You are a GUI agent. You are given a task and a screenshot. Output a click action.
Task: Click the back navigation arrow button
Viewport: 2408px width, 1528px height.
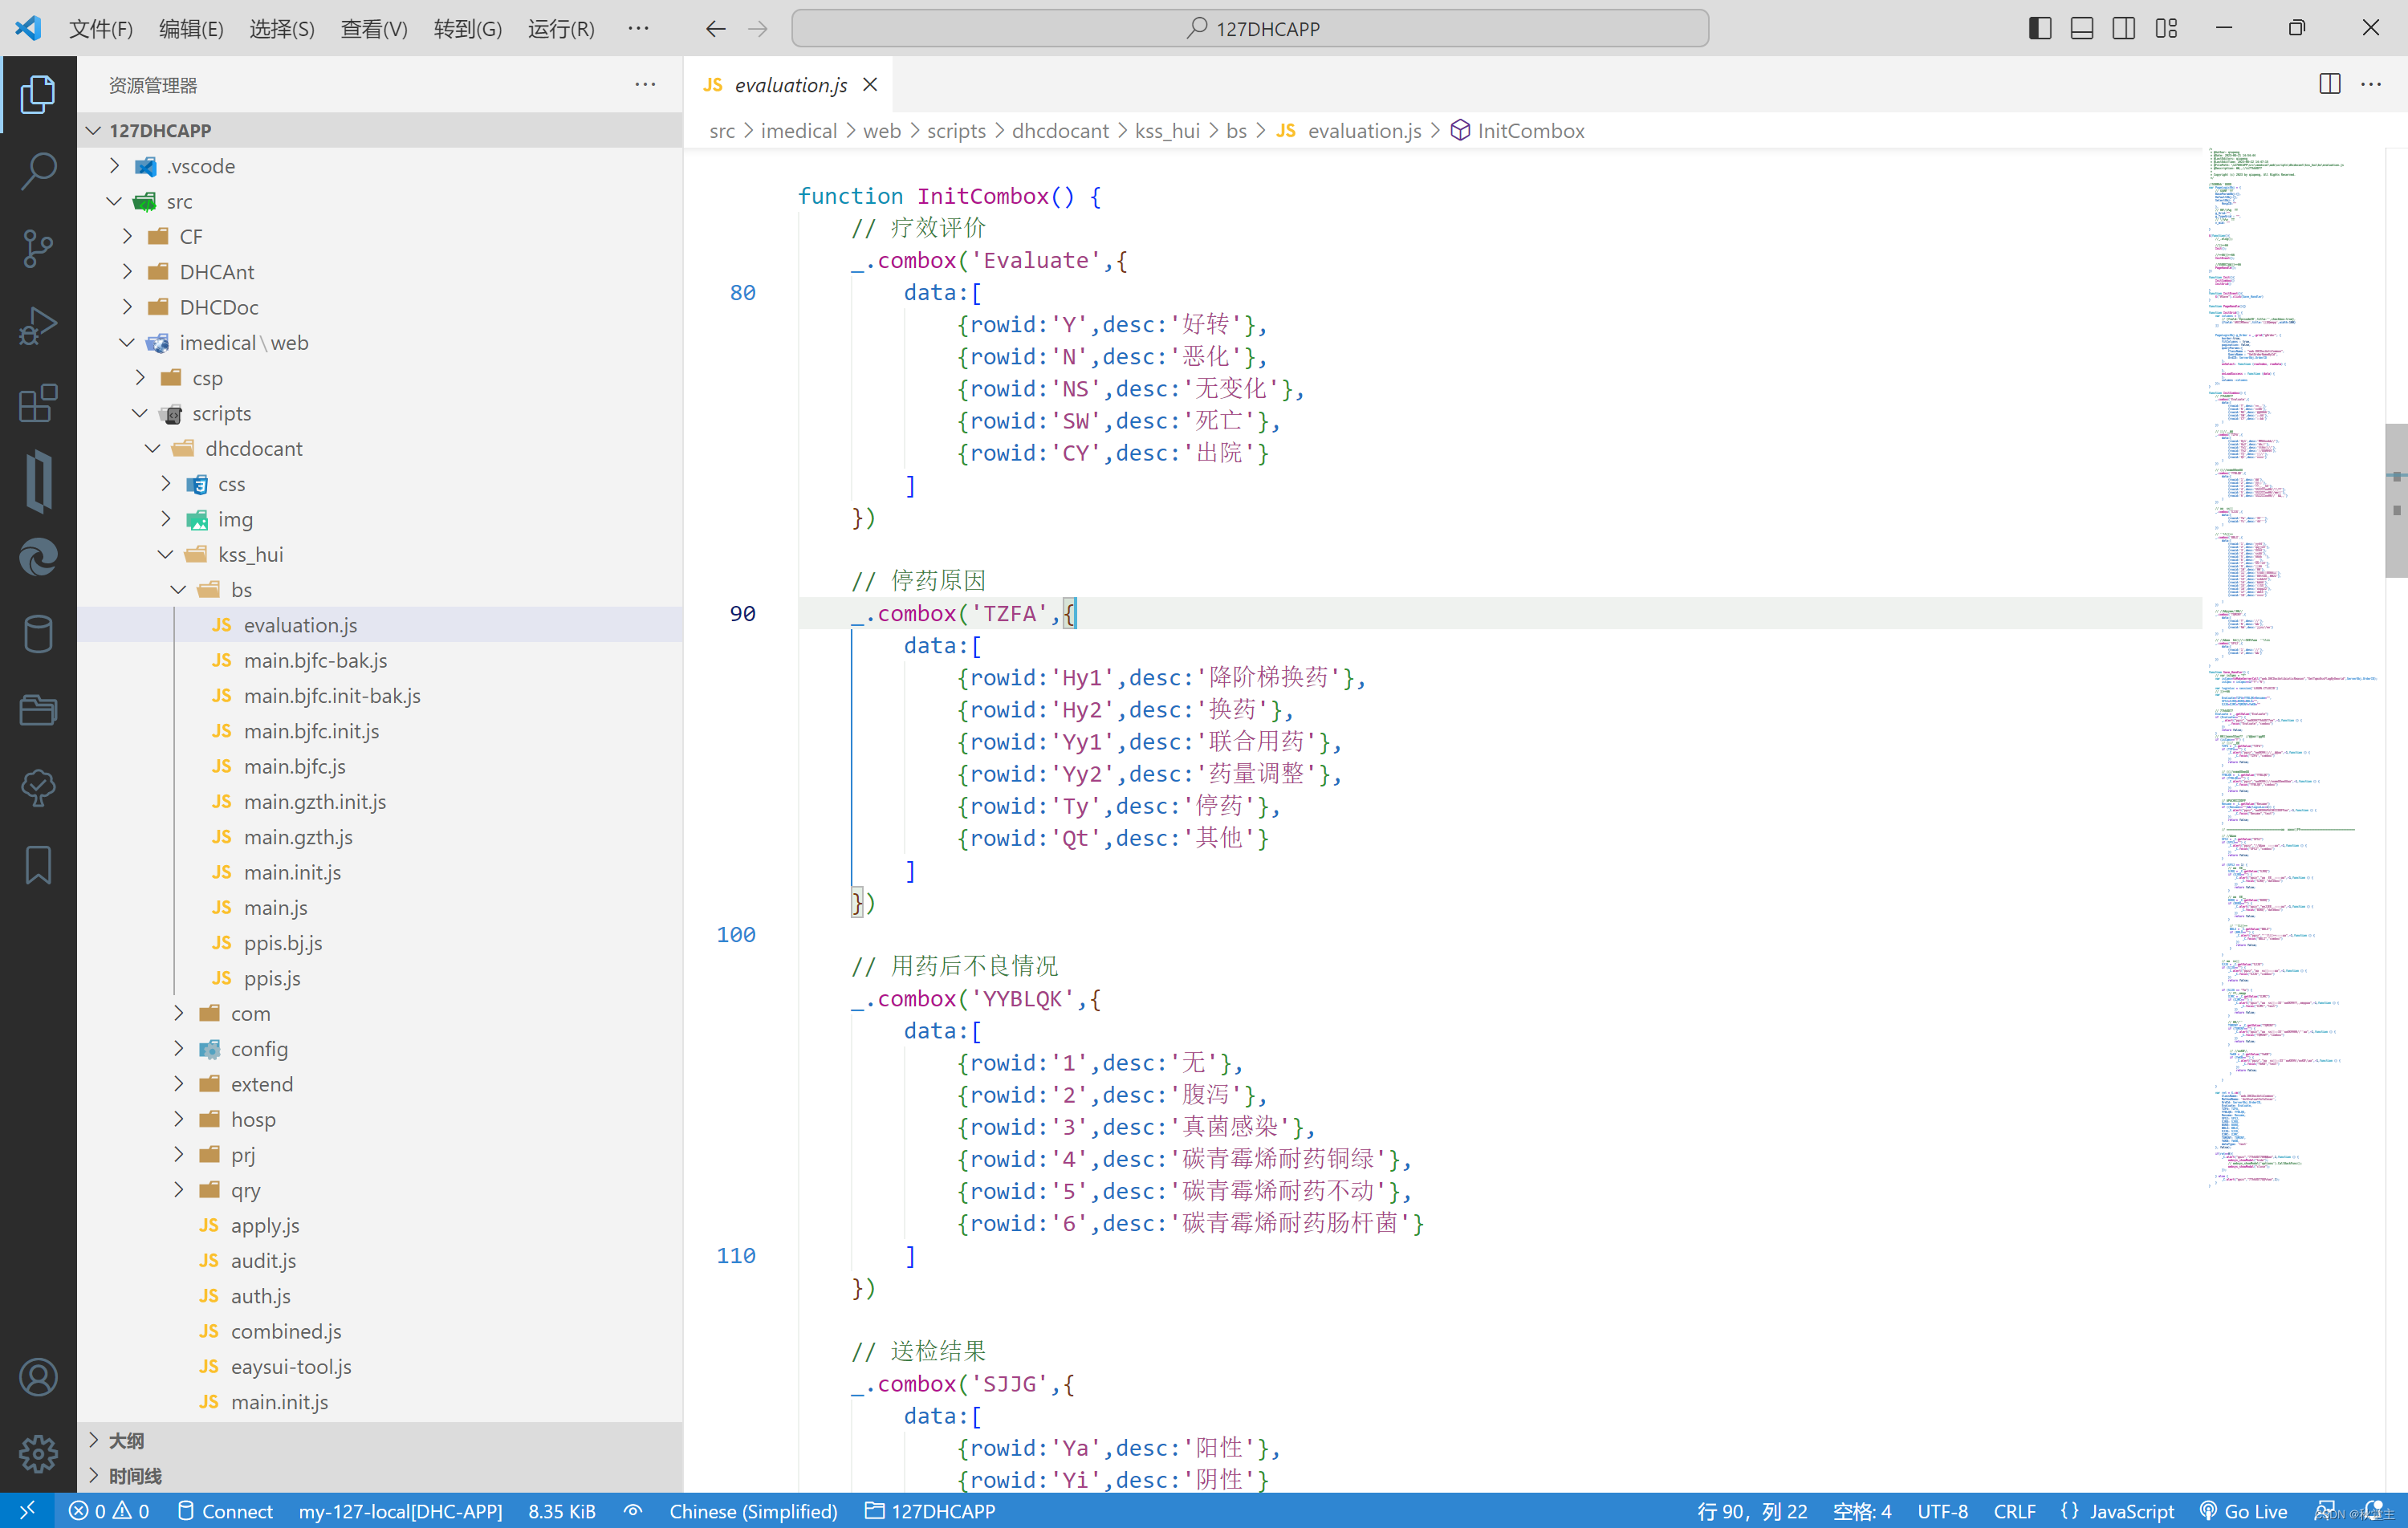[714, 30]
